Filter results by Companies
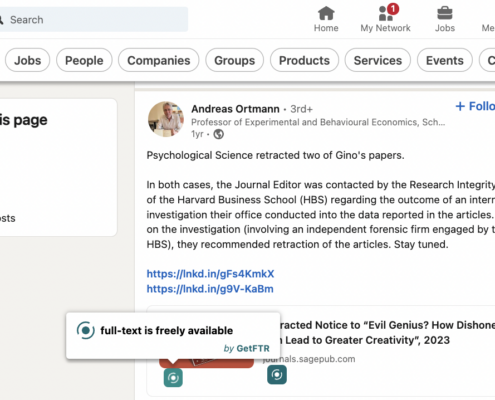 (159, 60)
